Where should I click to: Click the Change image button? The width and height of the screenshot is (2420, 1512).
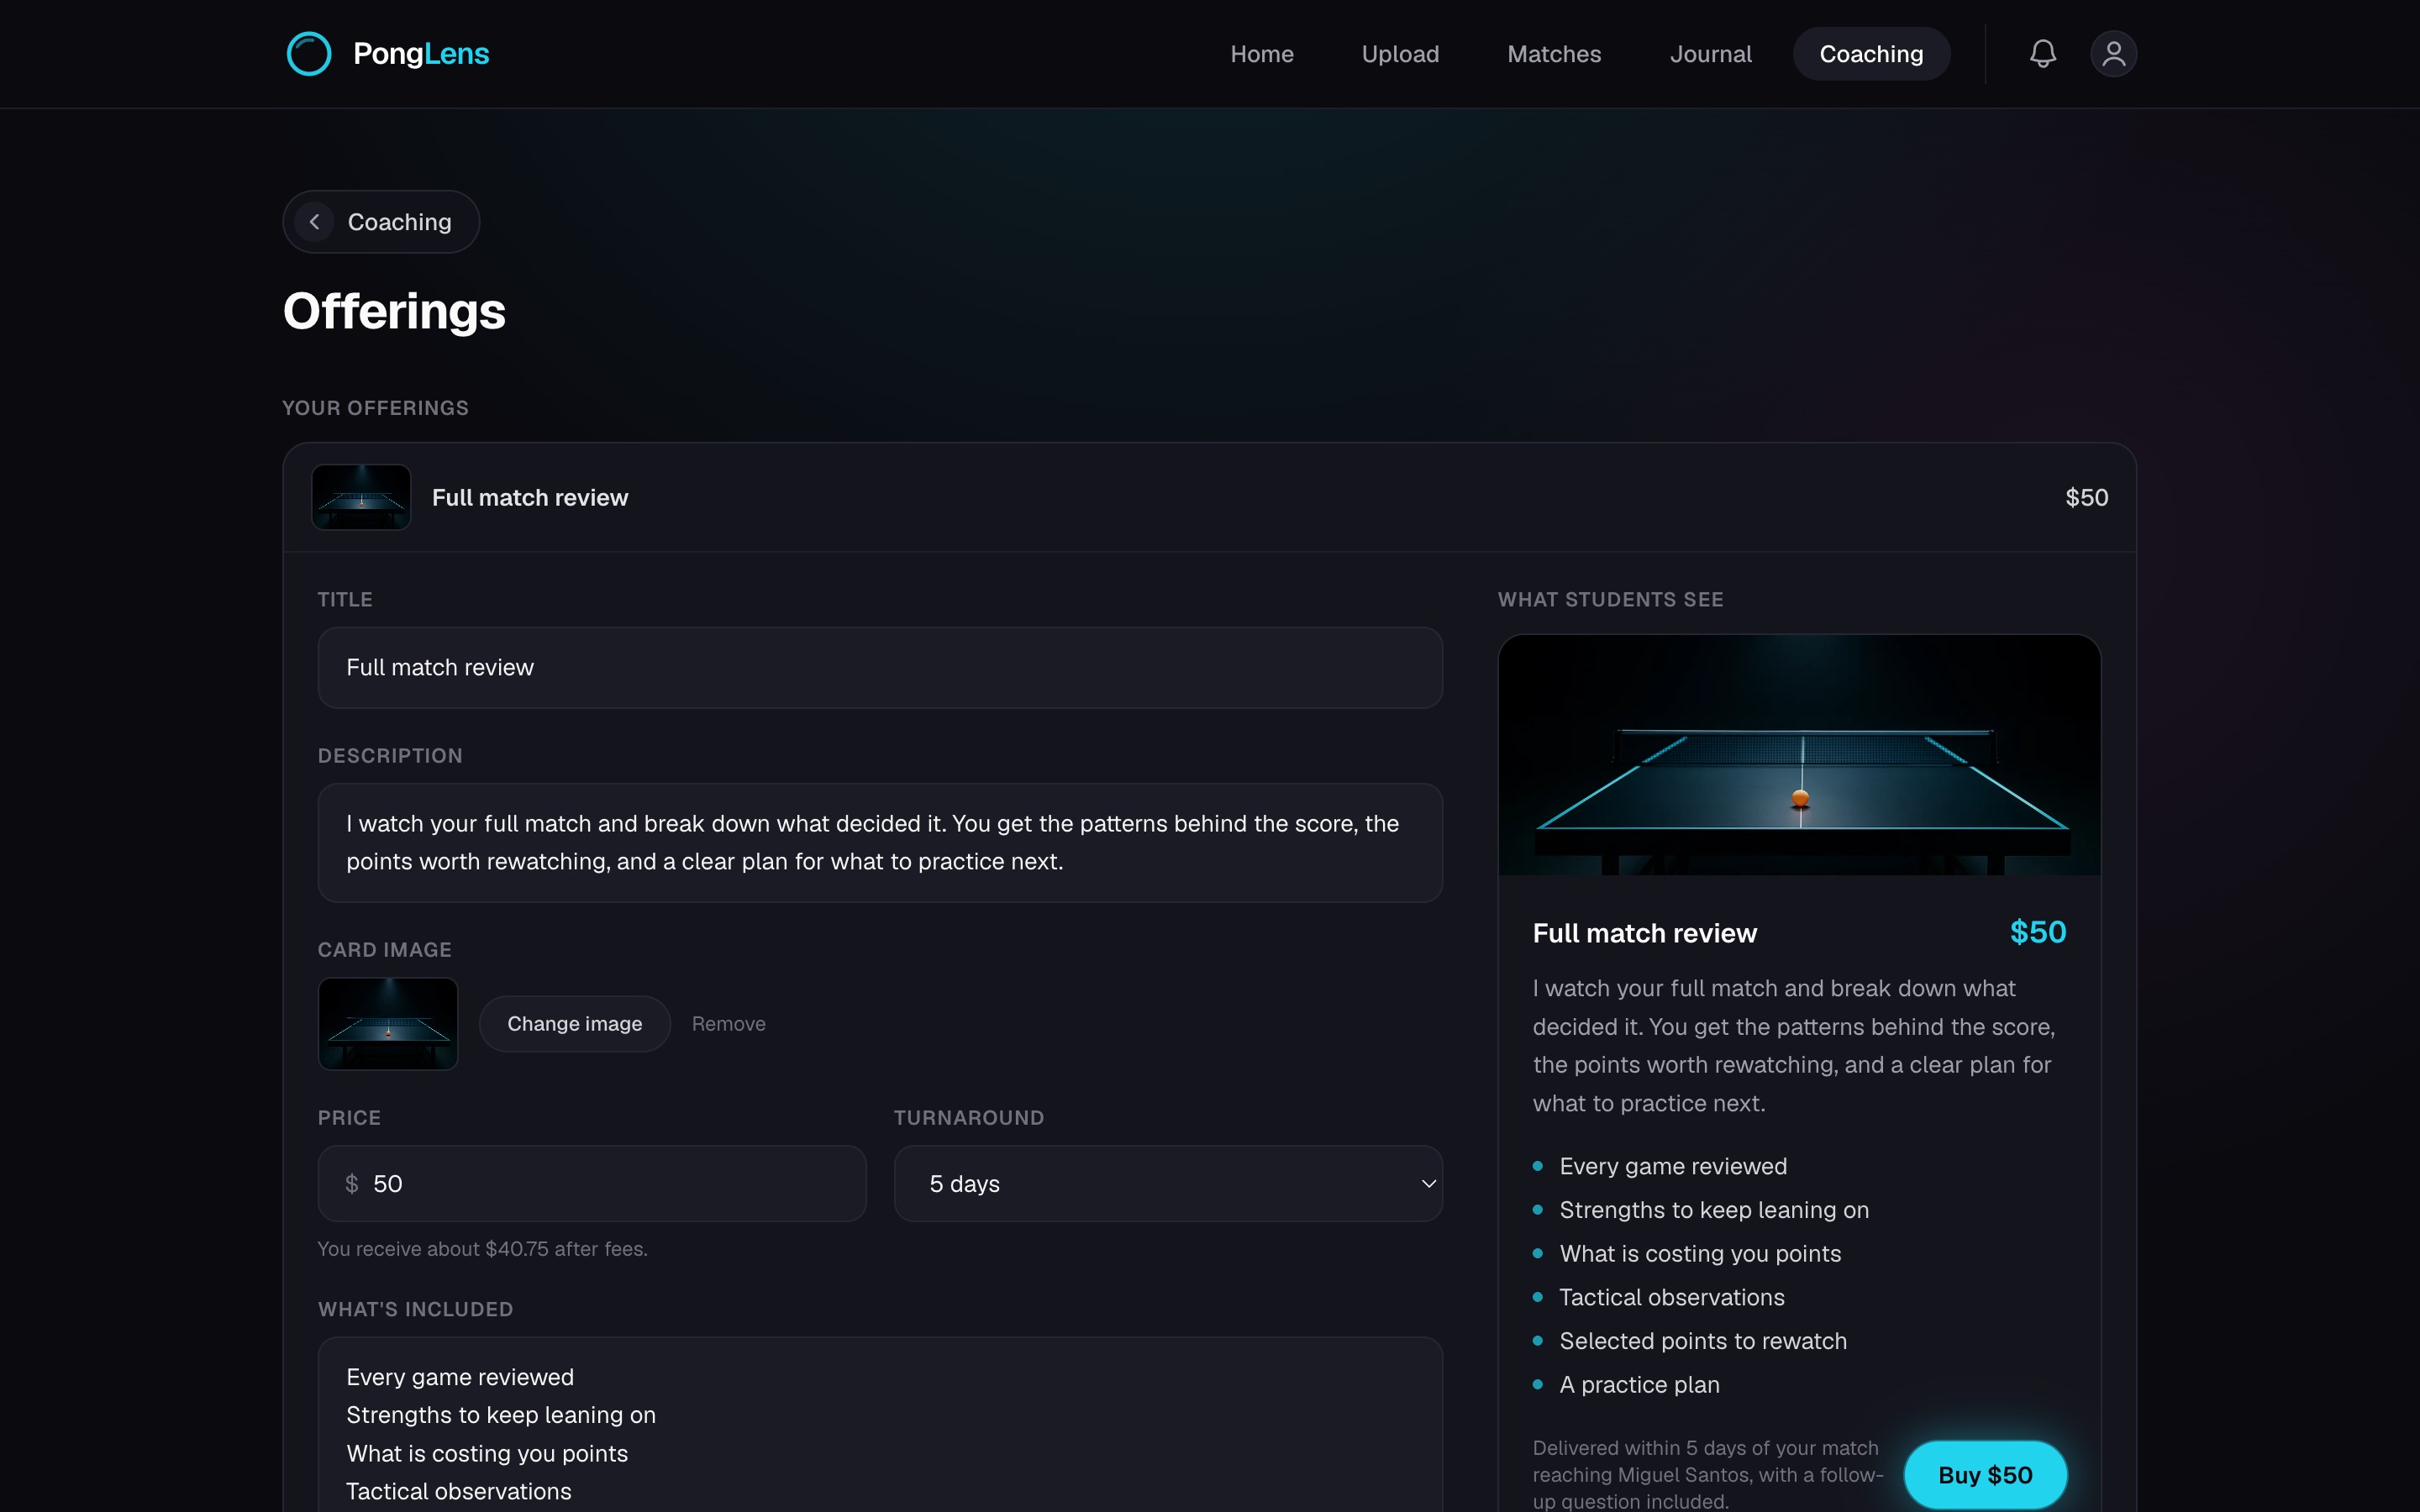tap(574, 1024)
